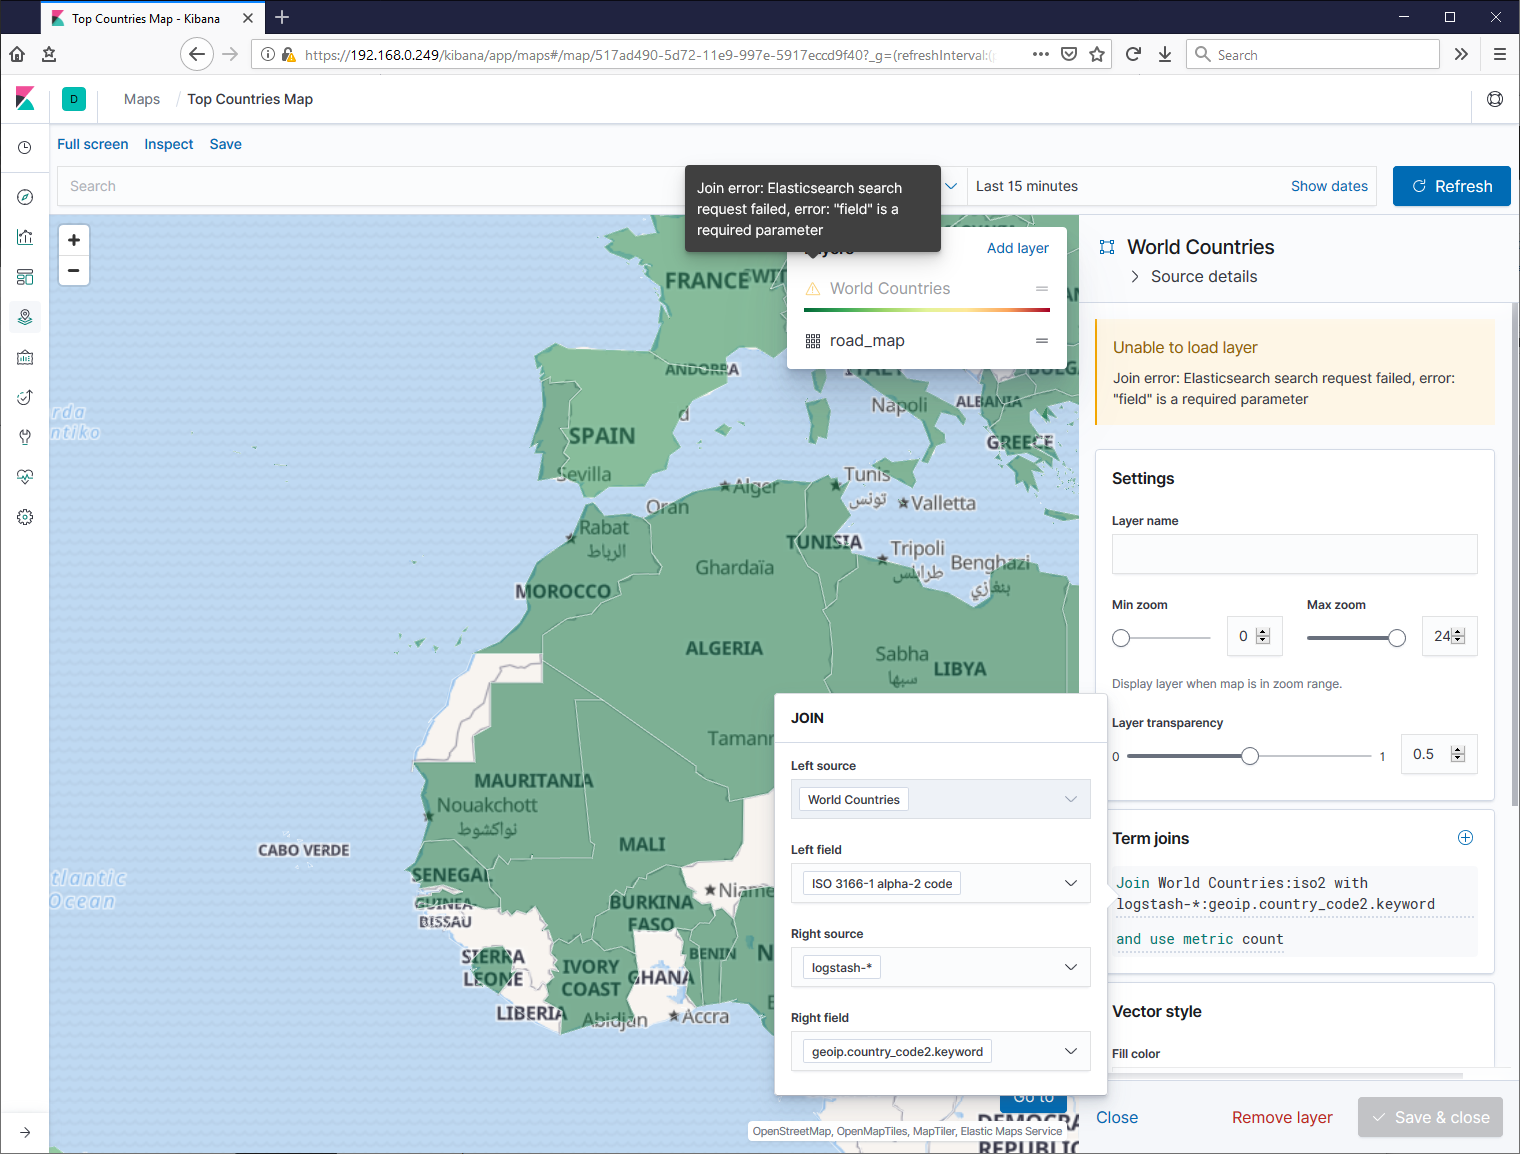This screenshot has width=1520, height=1154.
Task: Show more toolbar items chevron
Action: point(1461,54)
